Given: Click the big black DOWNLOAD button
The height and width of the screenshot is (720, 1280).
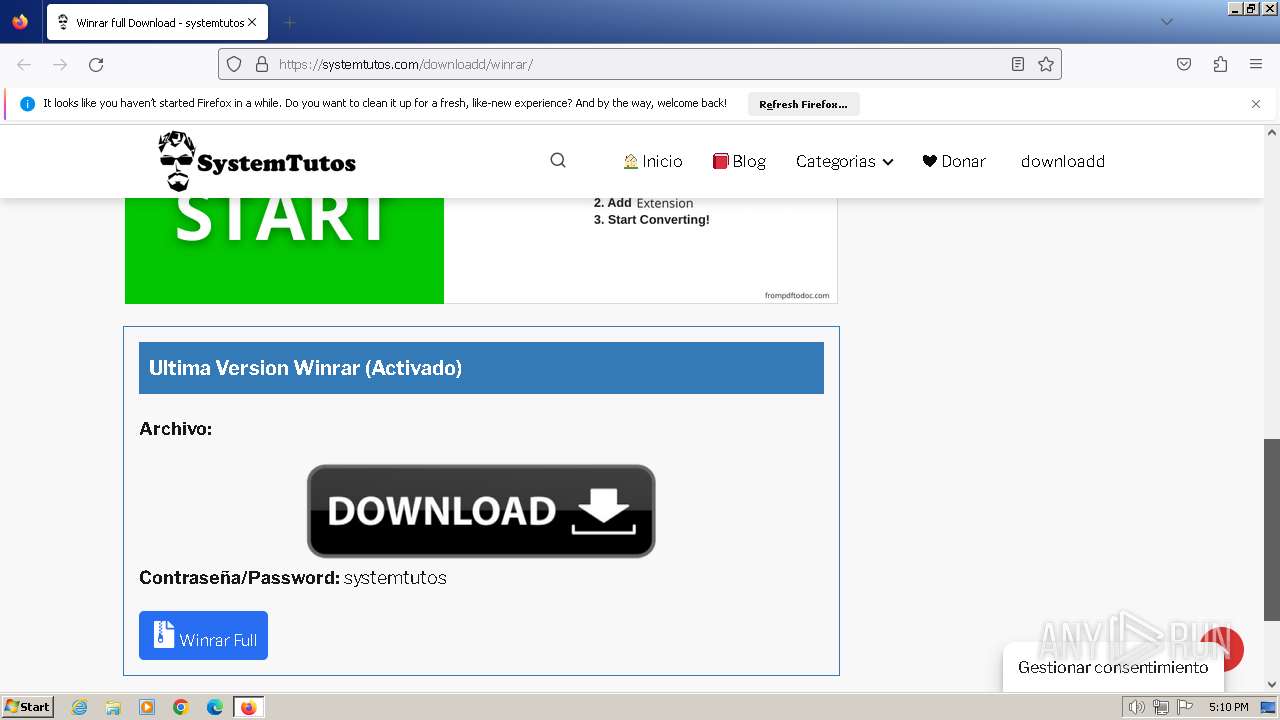Looking at the screenshot, I should click(481, 511).
